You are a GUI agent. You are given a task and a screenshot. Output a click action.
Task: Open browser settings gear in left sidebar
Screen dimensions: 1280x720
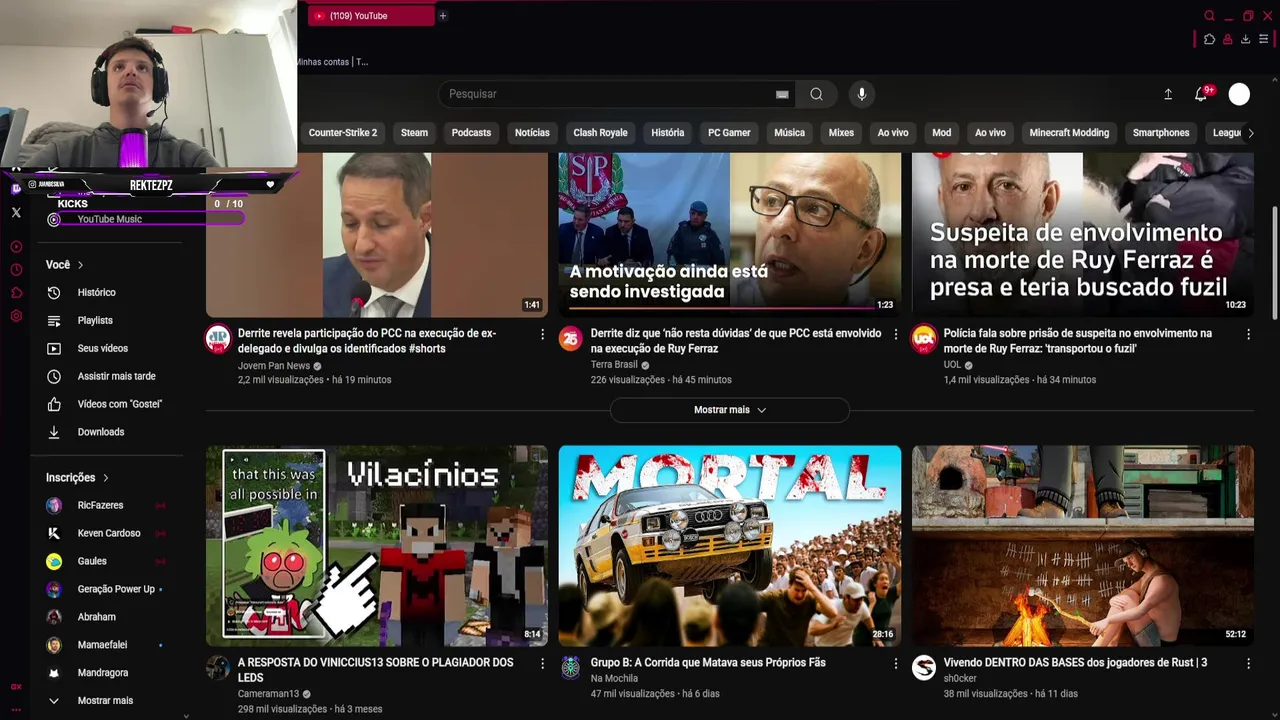16,316
